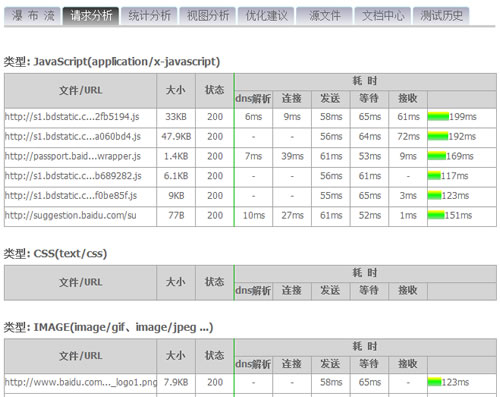
Task: Open the 2fb5194.js file URL link
Action: (72, 117)
